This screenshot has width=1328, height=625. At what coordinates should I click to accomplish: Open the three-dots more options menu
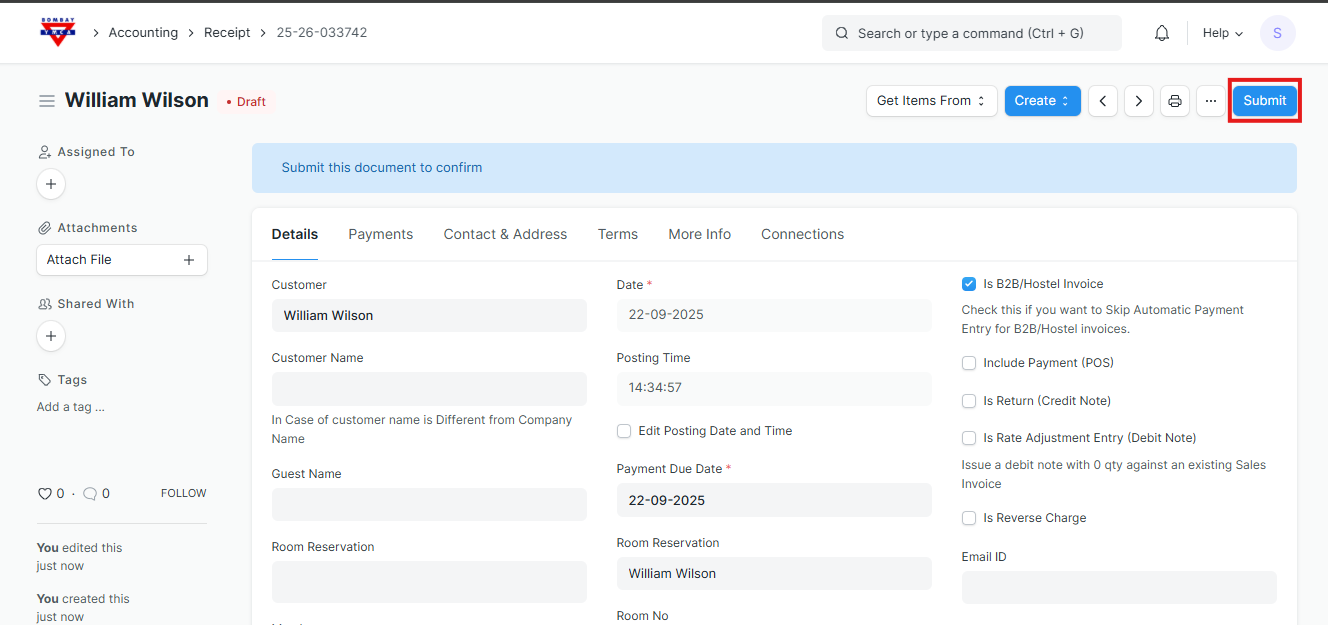(x=1211, y=101)
